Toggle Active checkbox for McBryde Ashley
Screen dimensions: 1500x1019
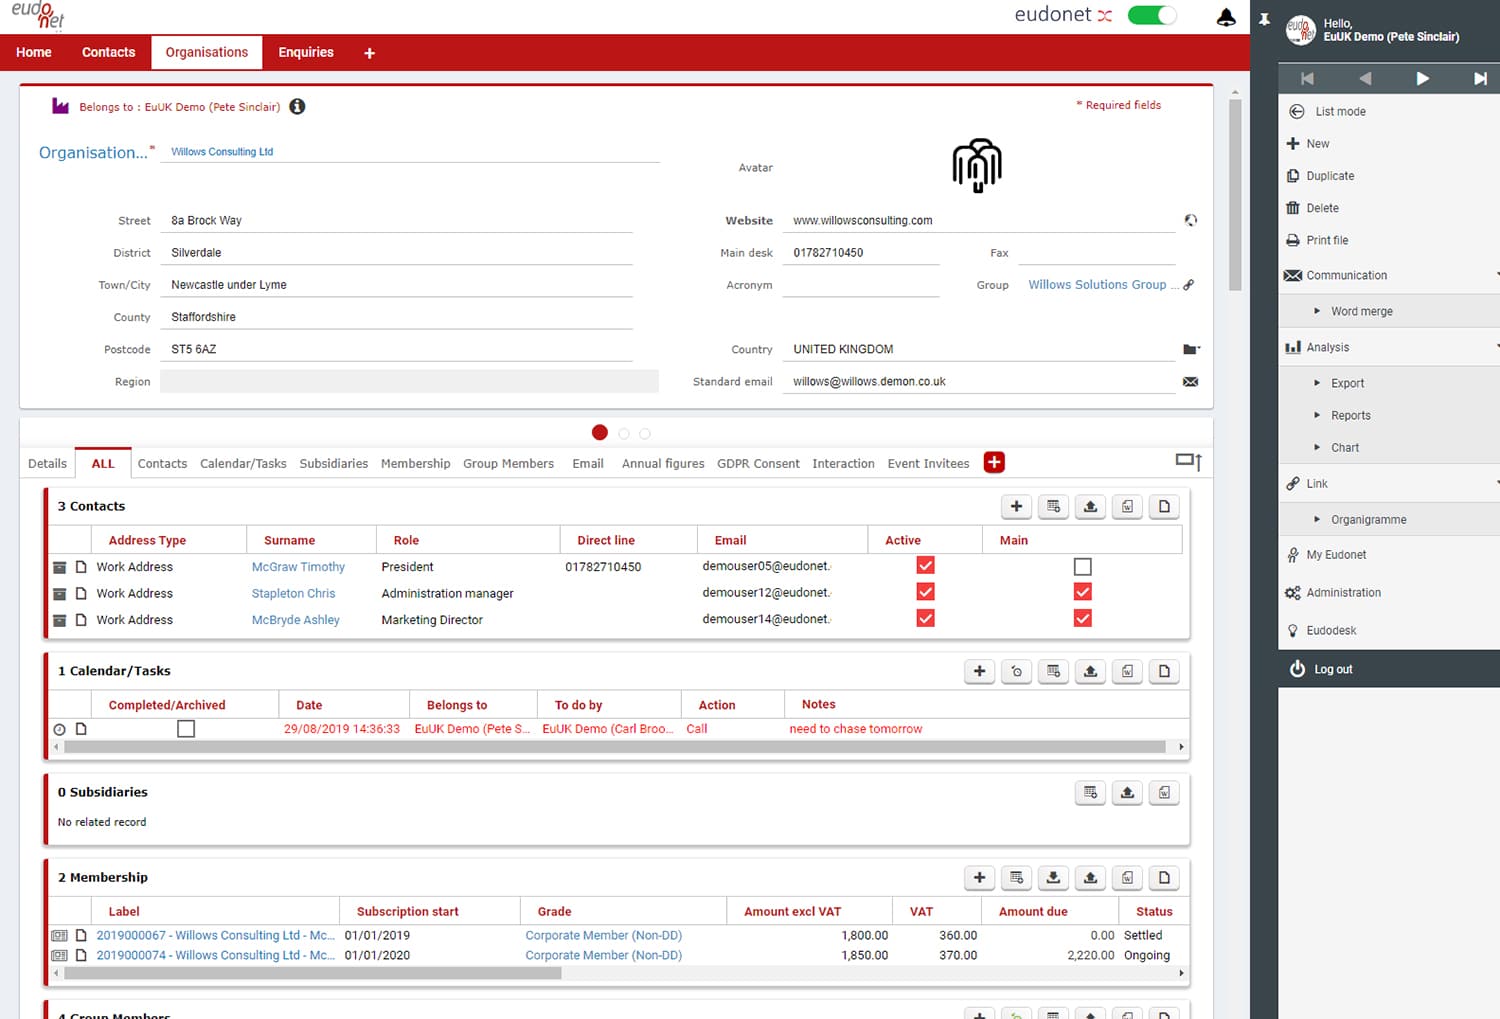926,618
